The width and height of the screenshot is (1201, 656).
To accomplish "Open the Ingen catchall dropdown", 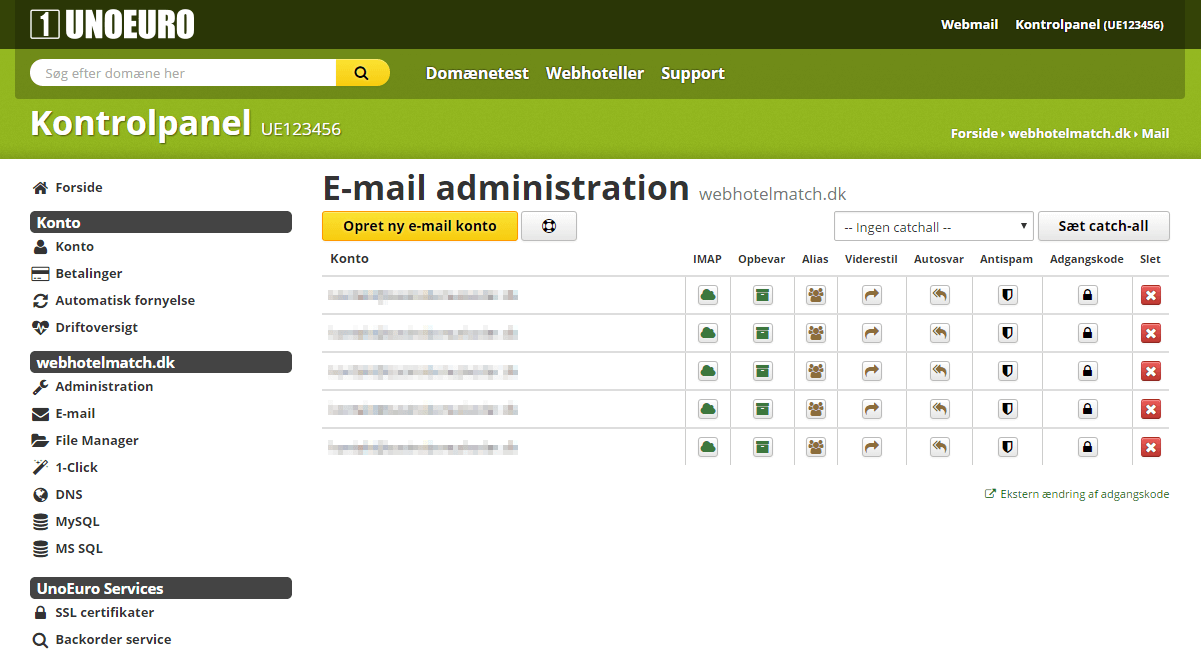I will 933,227.
